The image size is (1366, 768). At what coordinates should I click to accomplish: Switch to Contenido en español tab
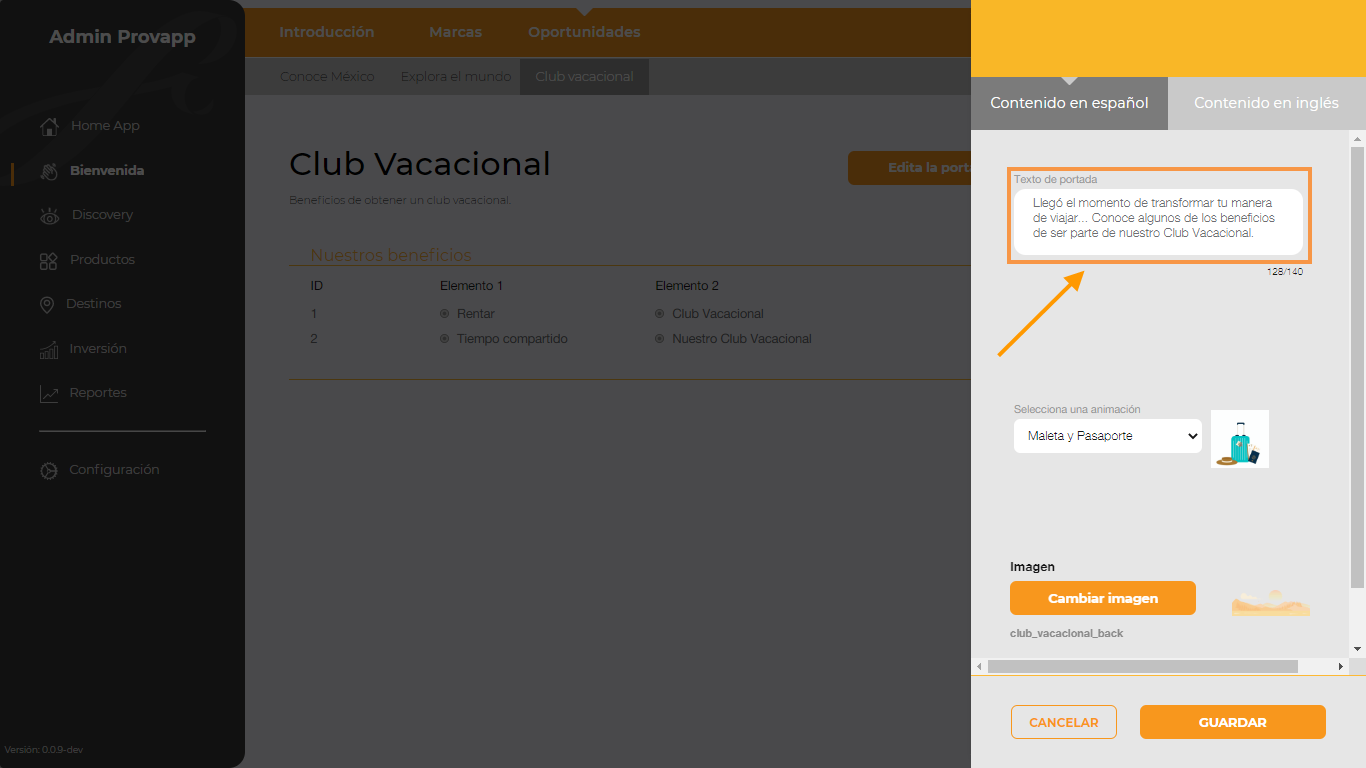[x=1069, y=103]
